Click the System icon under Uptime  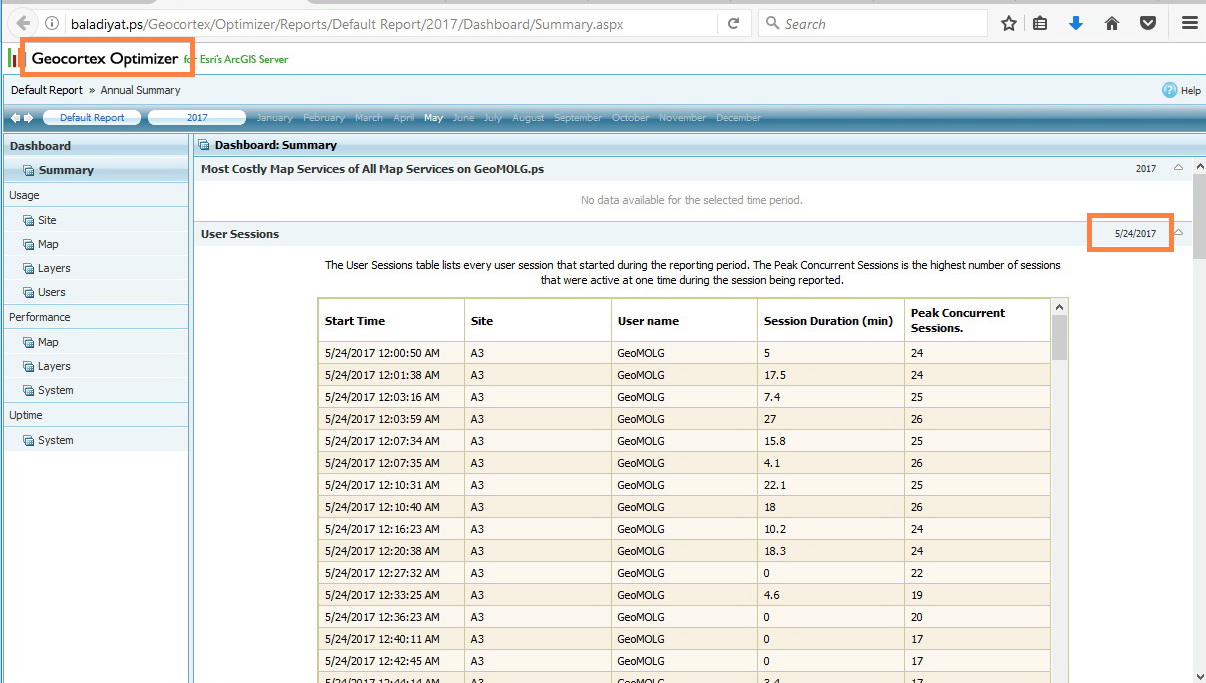[29, 440]
